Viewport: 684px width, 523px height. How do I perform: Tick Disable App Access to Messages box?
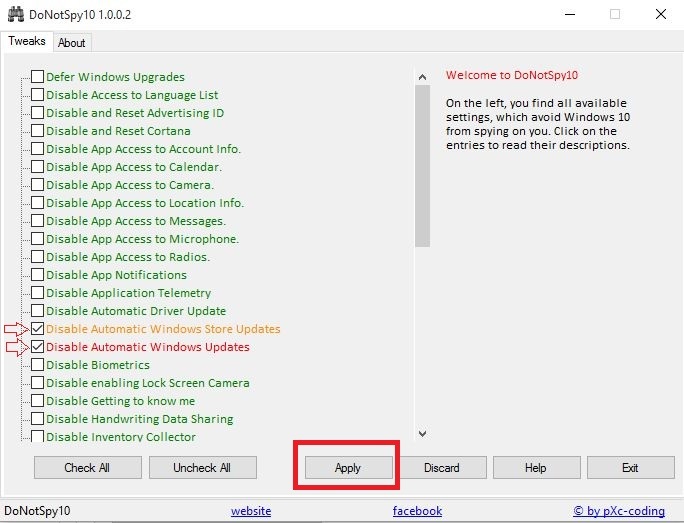(x=38, y=221)
